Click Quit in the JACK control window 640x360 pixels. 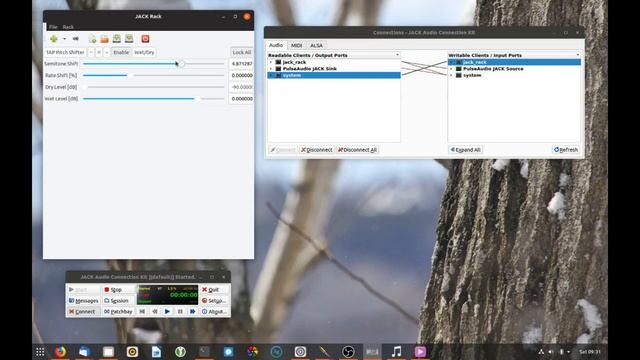tap(214, 289)
